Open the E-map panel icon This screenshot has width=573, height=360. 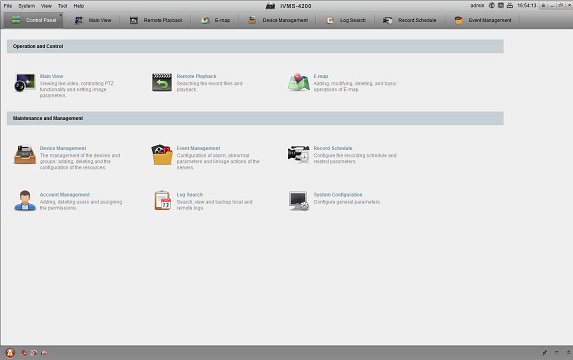299,82
